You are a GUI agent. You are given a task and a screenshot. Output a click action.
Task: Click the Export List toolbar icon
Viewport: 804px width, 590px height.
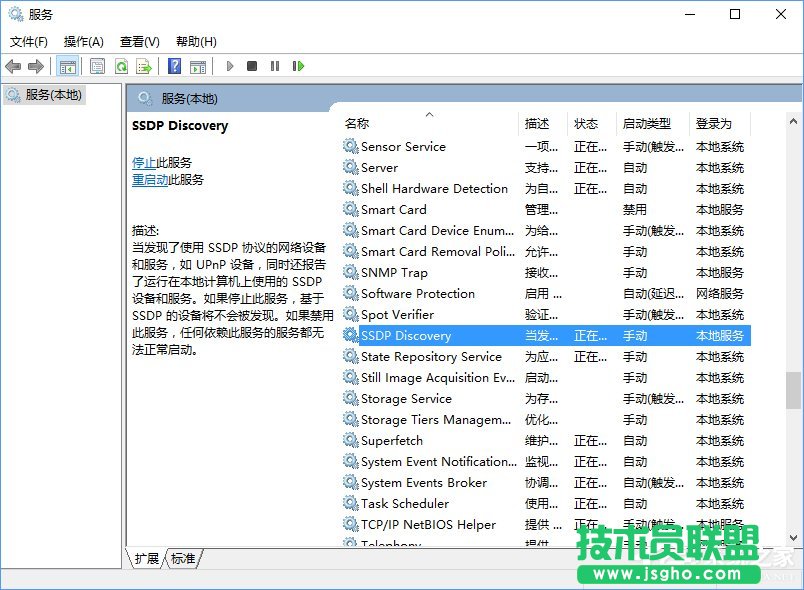(x=143, y=66)
